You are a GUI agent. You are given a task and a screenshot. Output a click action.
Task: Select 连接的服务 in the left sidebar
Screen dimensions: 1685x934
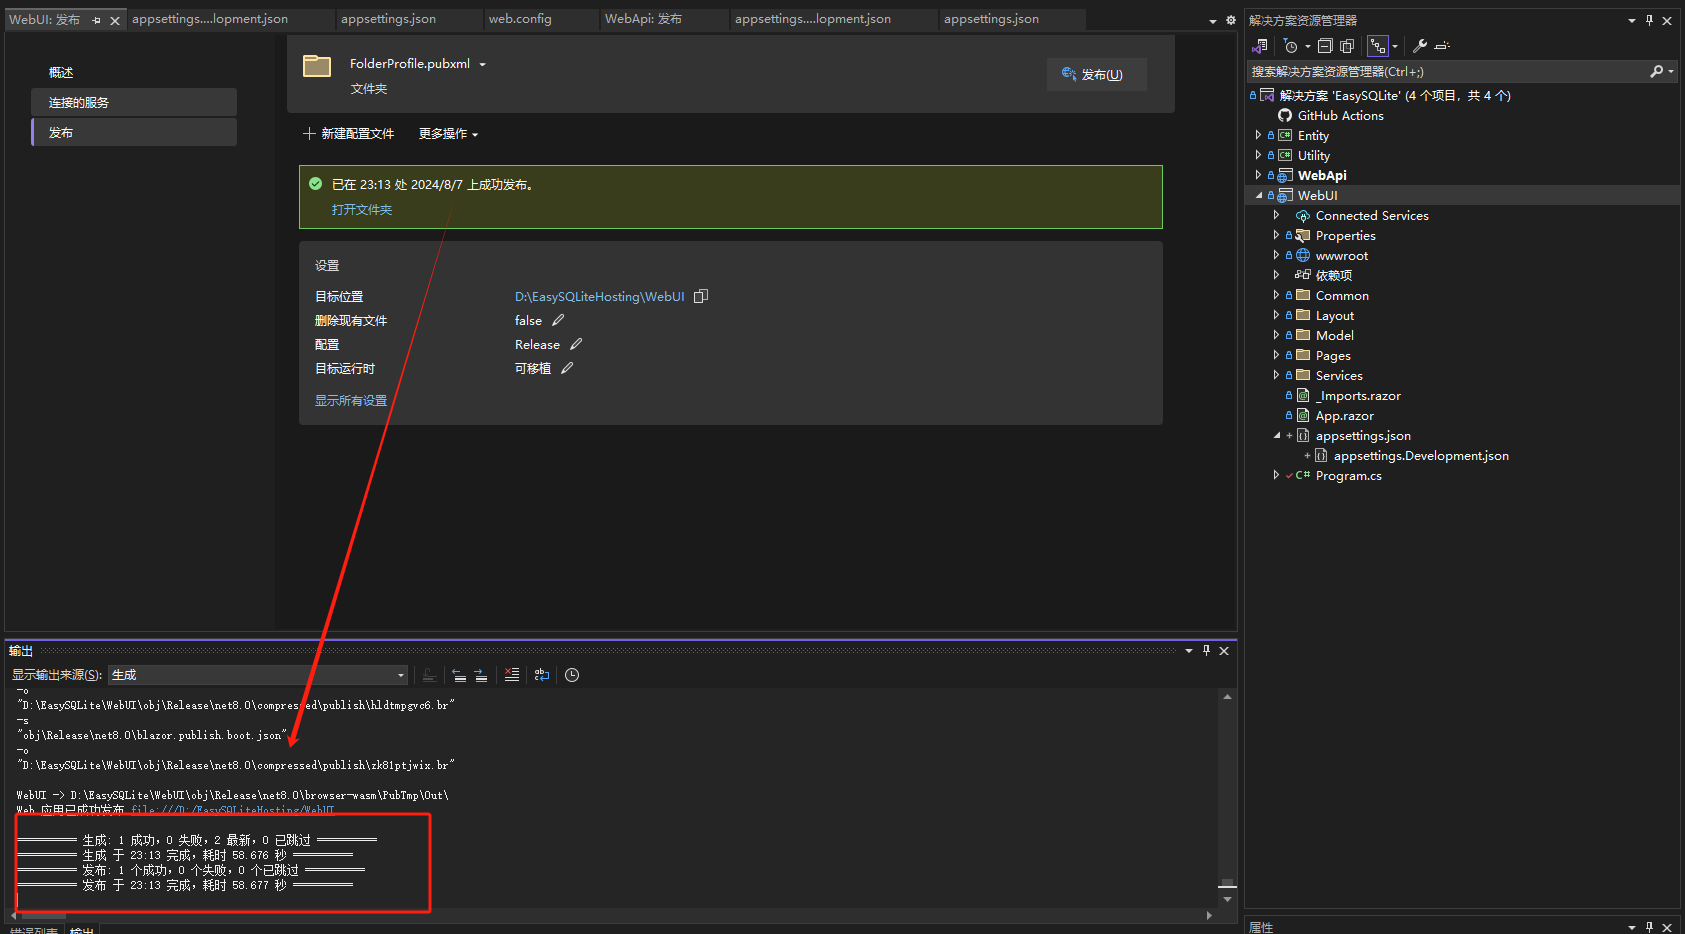79,102
